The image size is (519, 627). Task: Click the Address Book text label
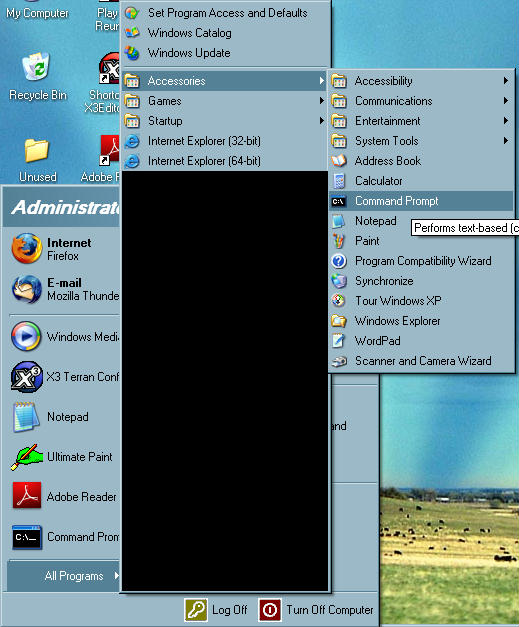[388, 161]
